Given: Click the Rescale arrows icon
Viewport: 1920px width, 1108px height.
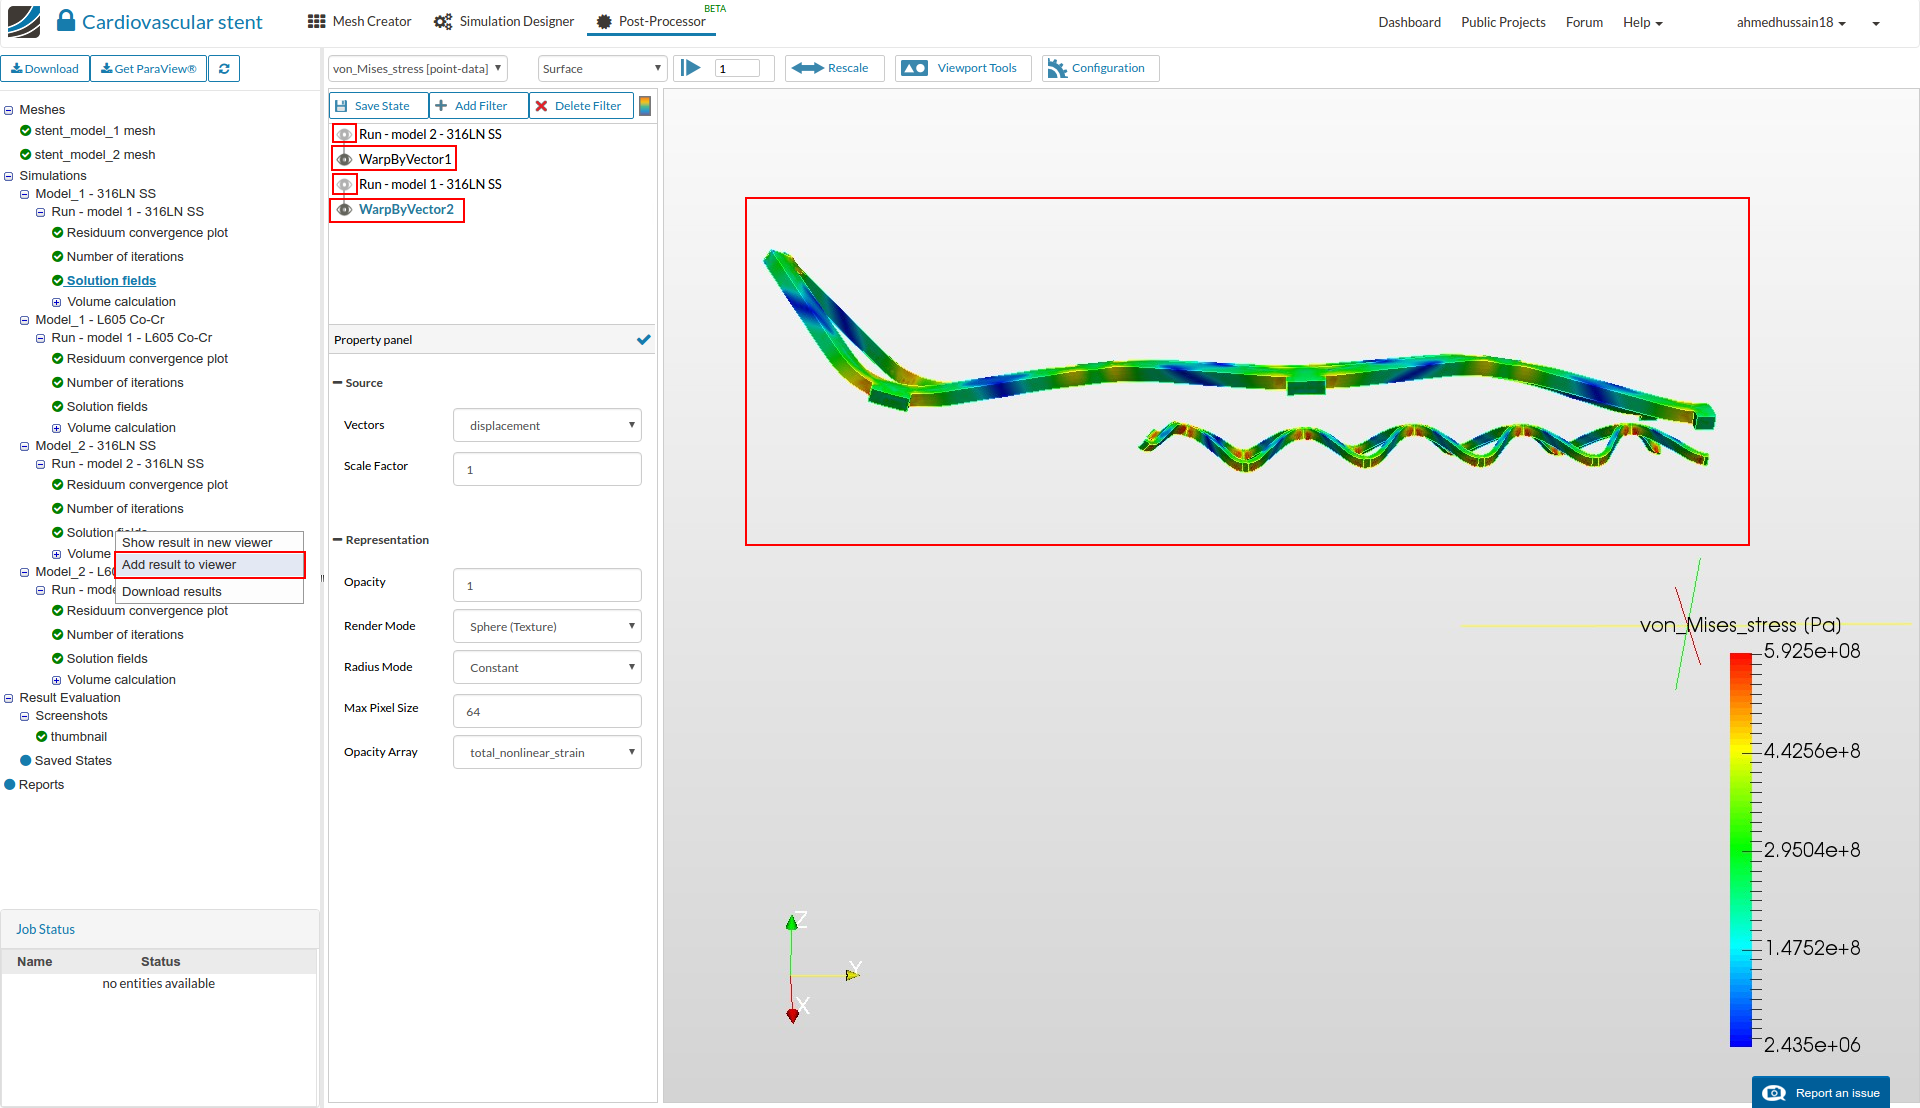Looking at the screenshot, I should pos(807,68).
